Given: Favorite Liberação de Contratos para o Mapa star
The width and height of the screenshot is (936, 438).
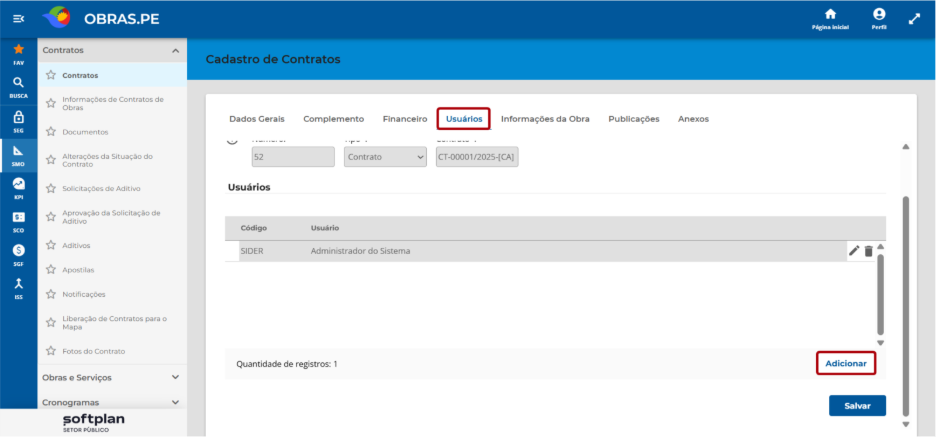Looking at the screenshot, I should pyautogui.click(x=51, y=323).
